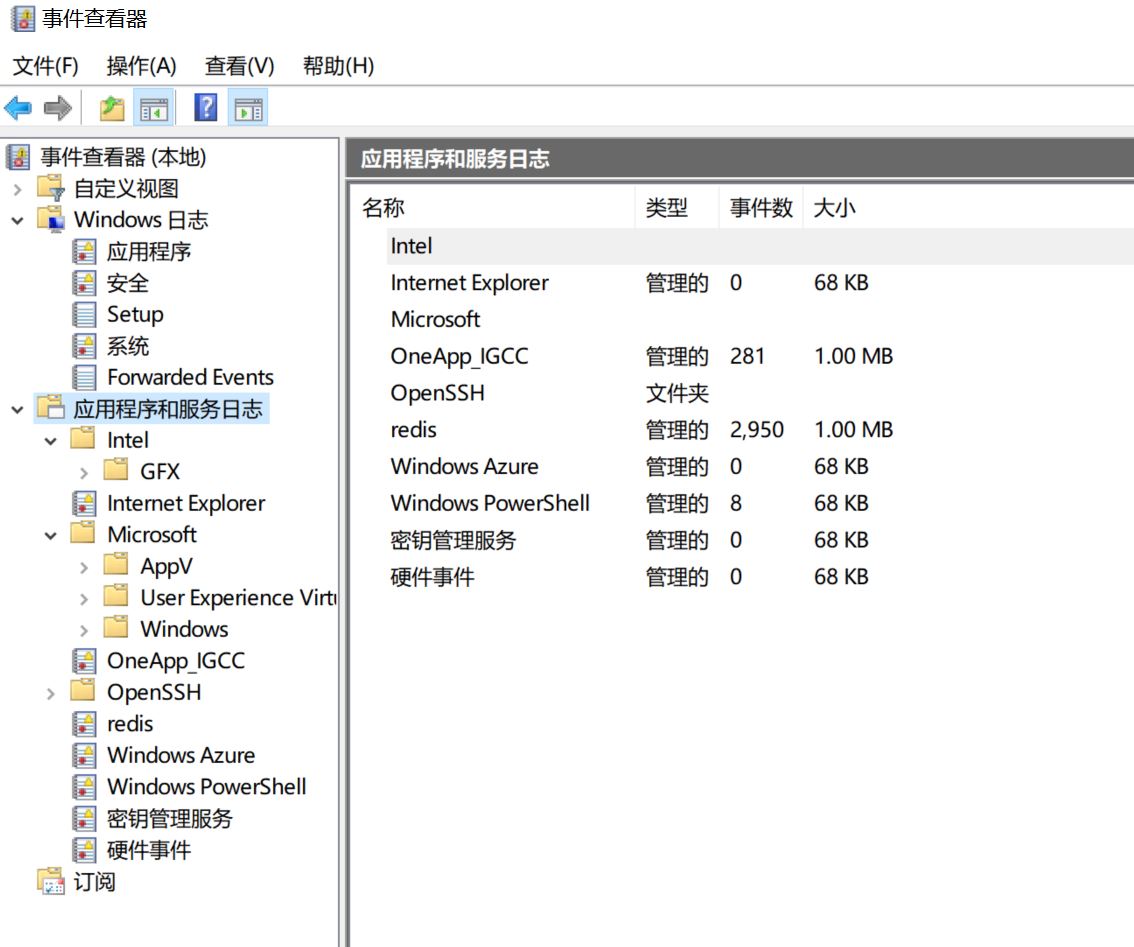Image resolution: width=1134 pixels, height=947 pixels.
Task: Click the Windows PowerShell log icon in tree
Action: [85, 786]
